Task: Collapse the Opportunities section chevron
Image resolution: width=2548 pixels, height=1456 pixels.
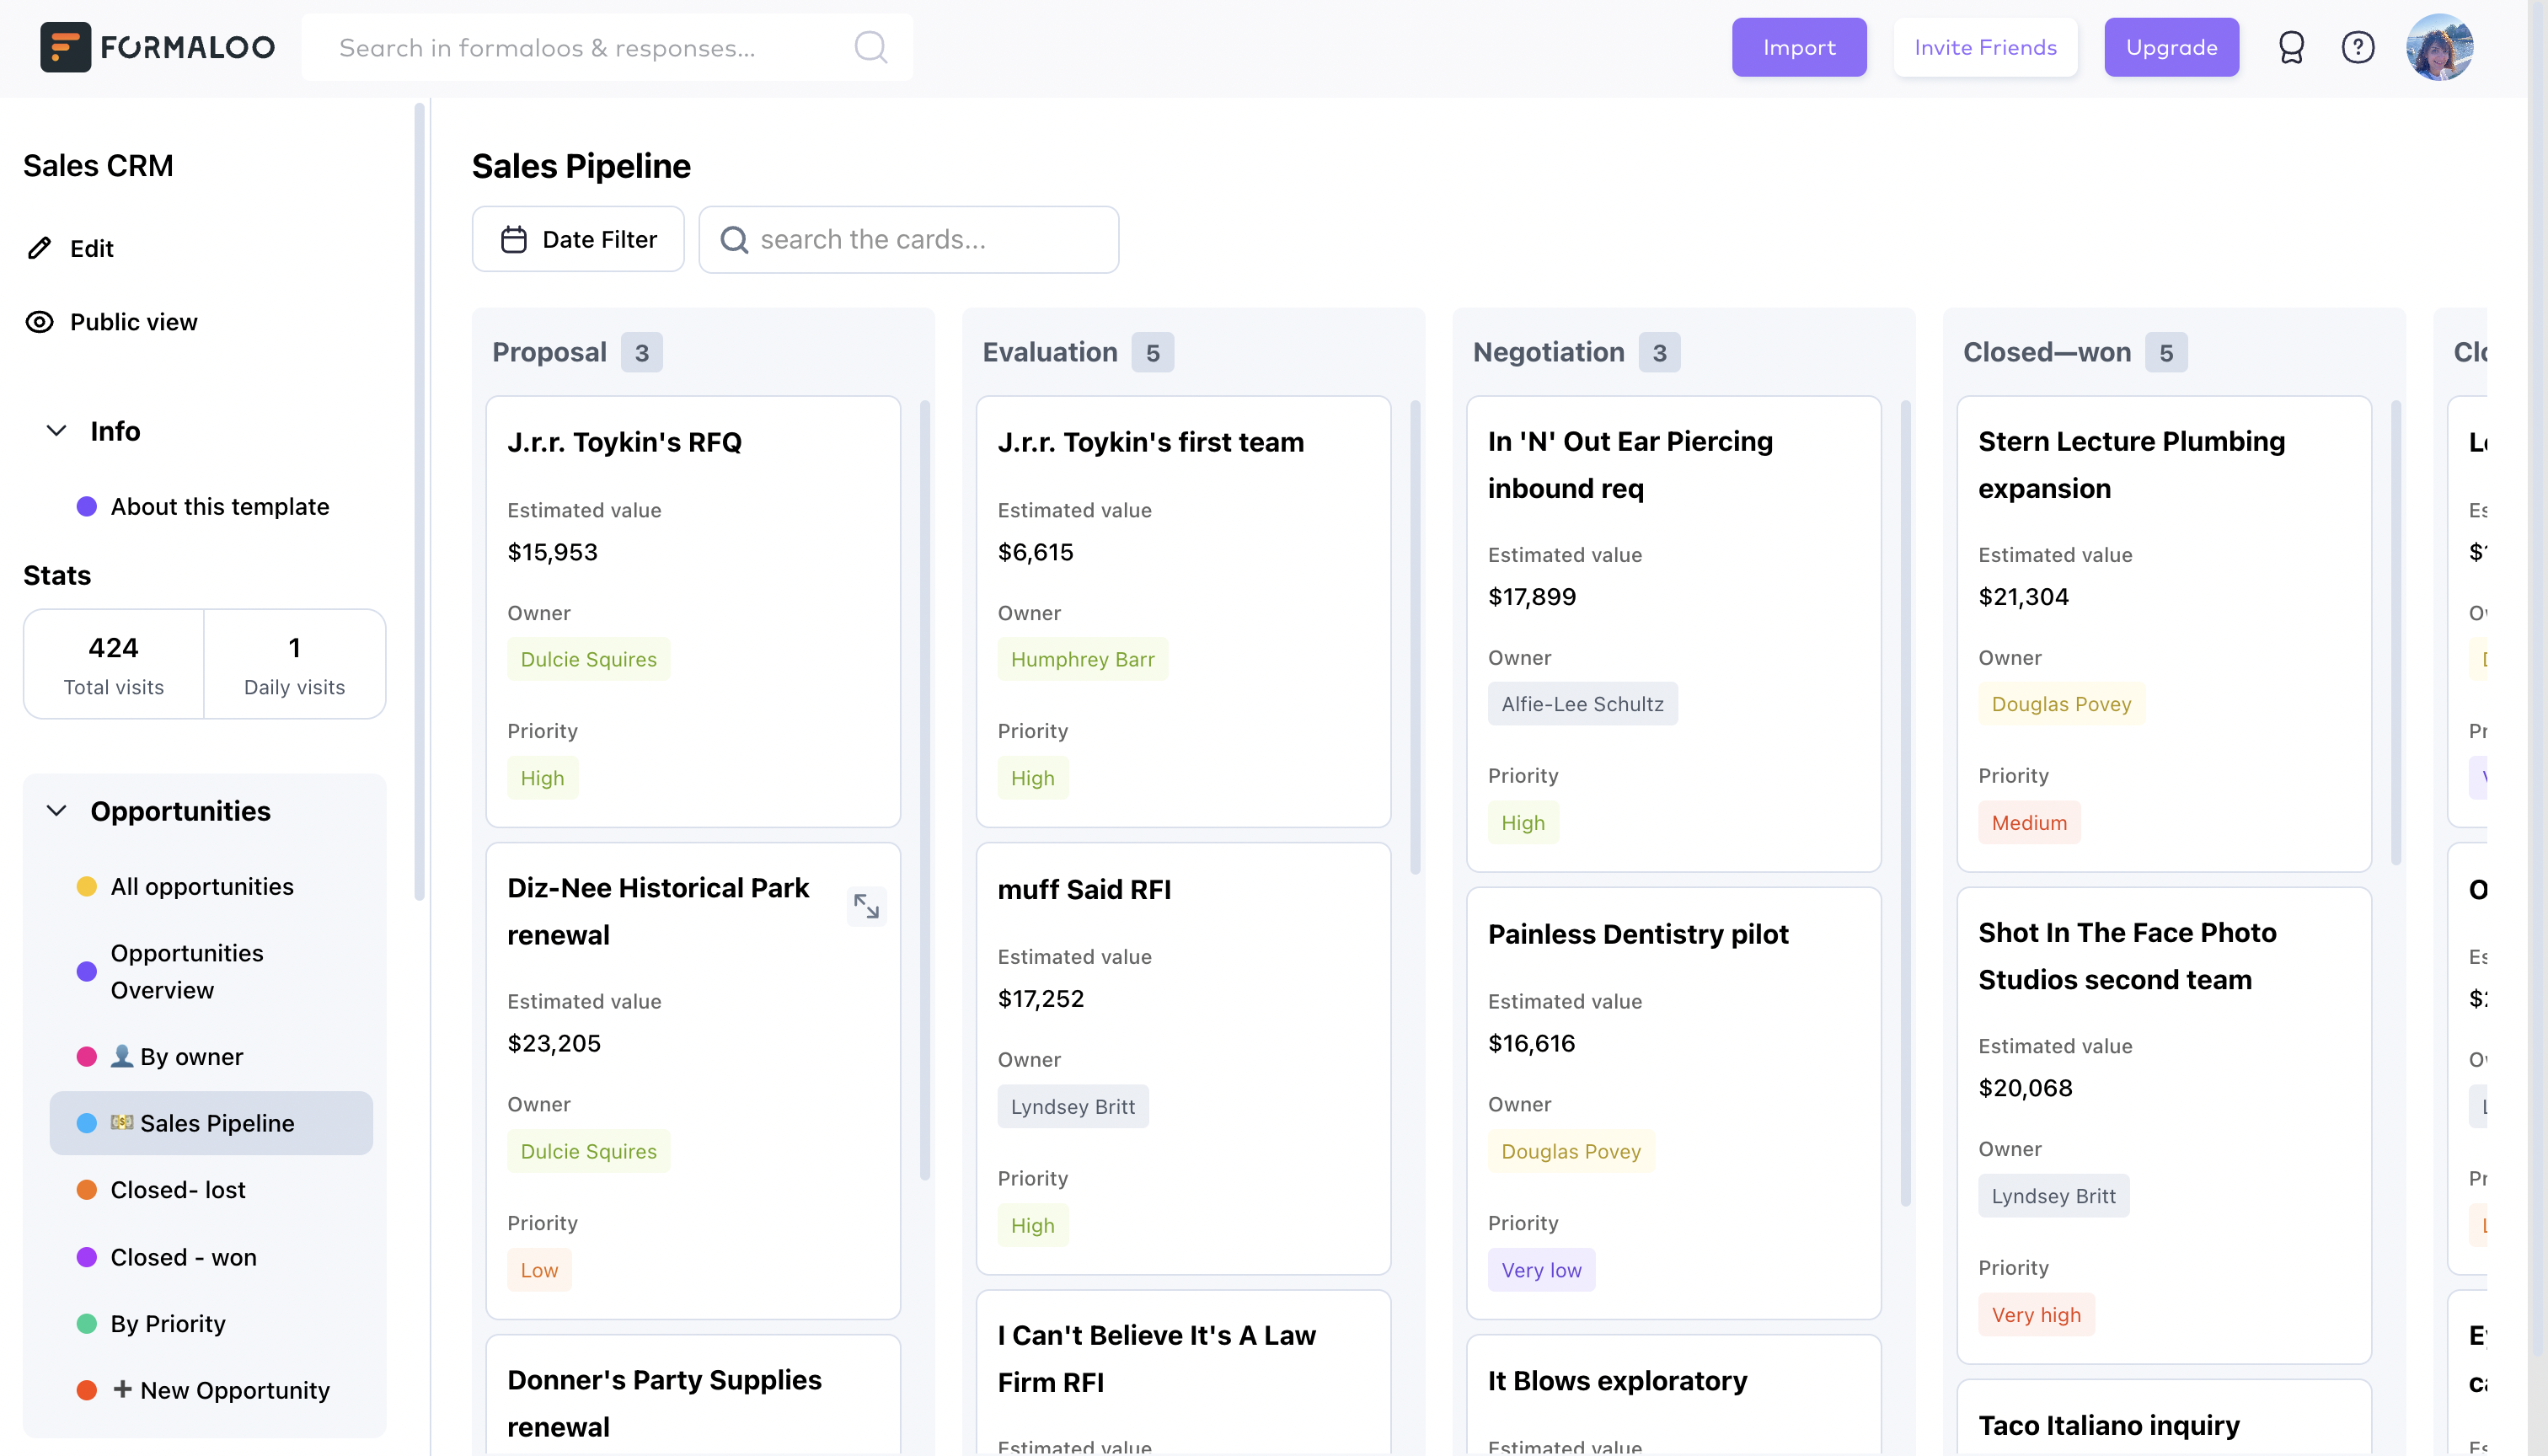Action: point(57,811)
